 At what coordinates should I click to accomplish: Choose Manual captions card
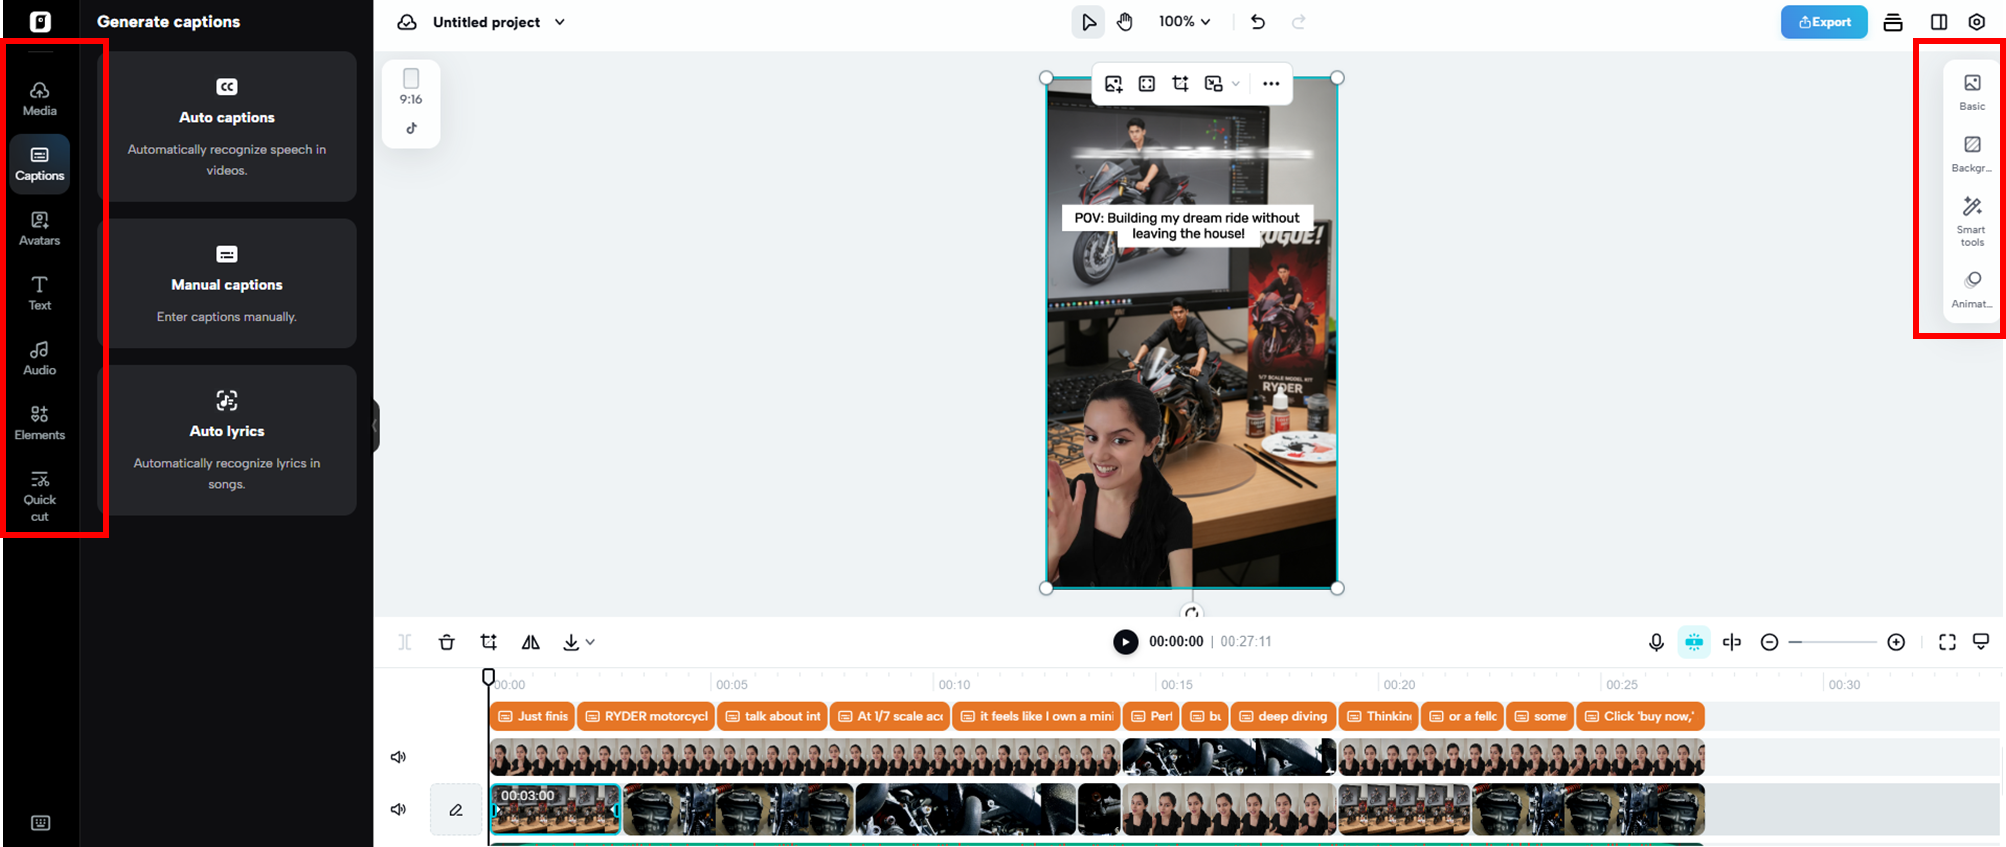click(227, 284)
